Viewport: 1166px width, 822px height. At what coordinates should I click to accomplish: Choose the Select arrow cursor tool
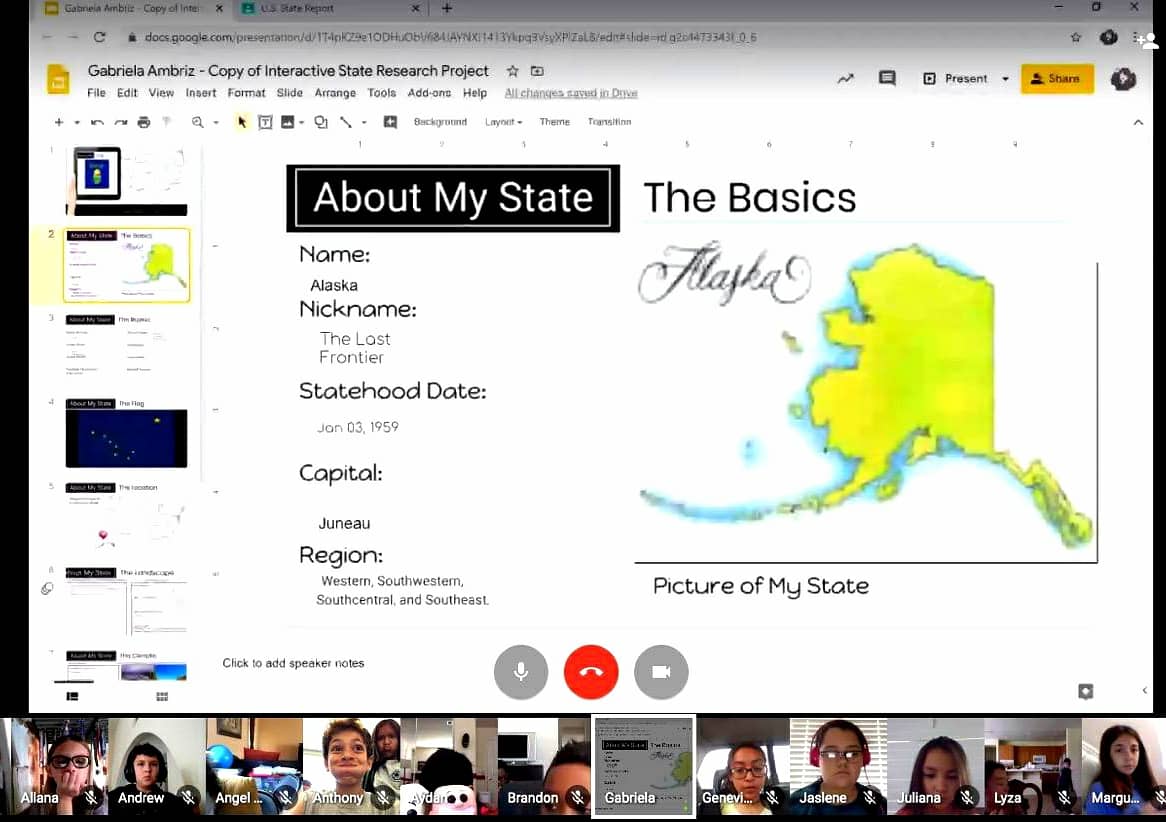click(x=242, y=122)
